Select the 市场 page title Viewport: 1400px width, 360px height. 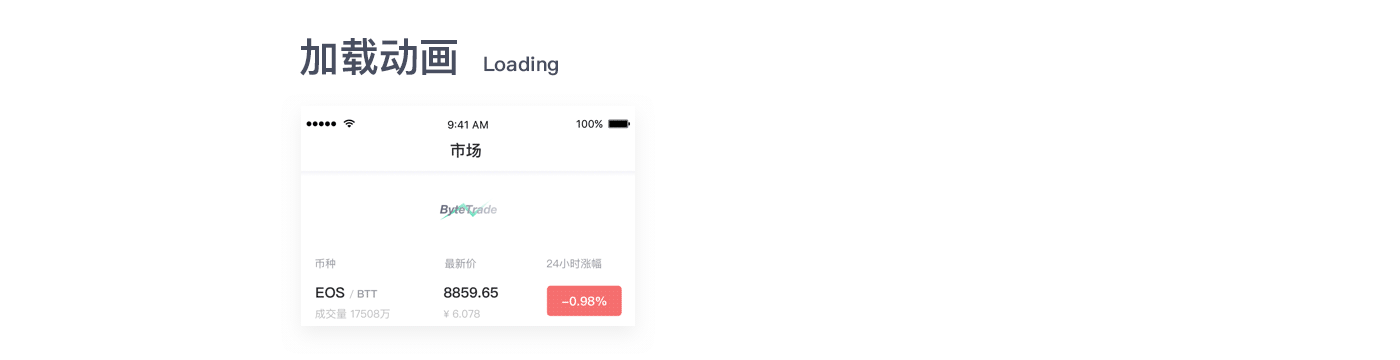click(466, 151)
